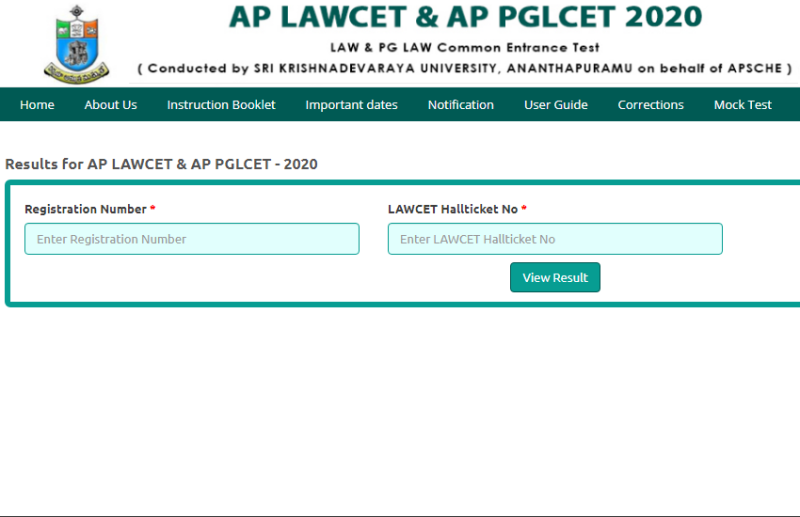This screenshot has height=517, width=800.
Task: Go to the Home page
Action: click(x=37, y=105)
